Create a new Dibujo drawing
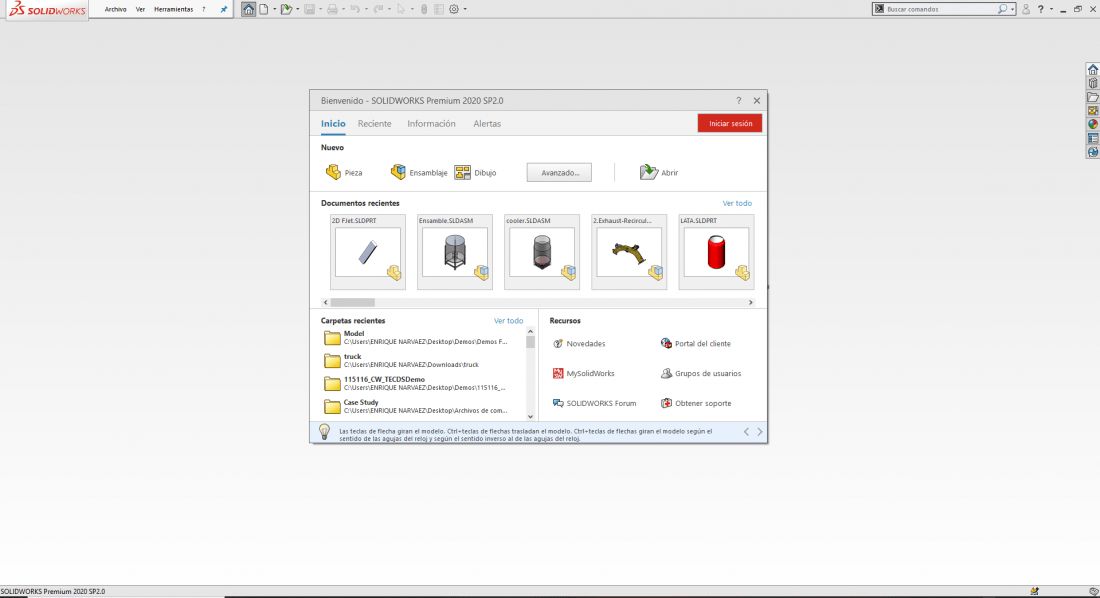Viewport: 1100px width, 598px height. point(476,173)
